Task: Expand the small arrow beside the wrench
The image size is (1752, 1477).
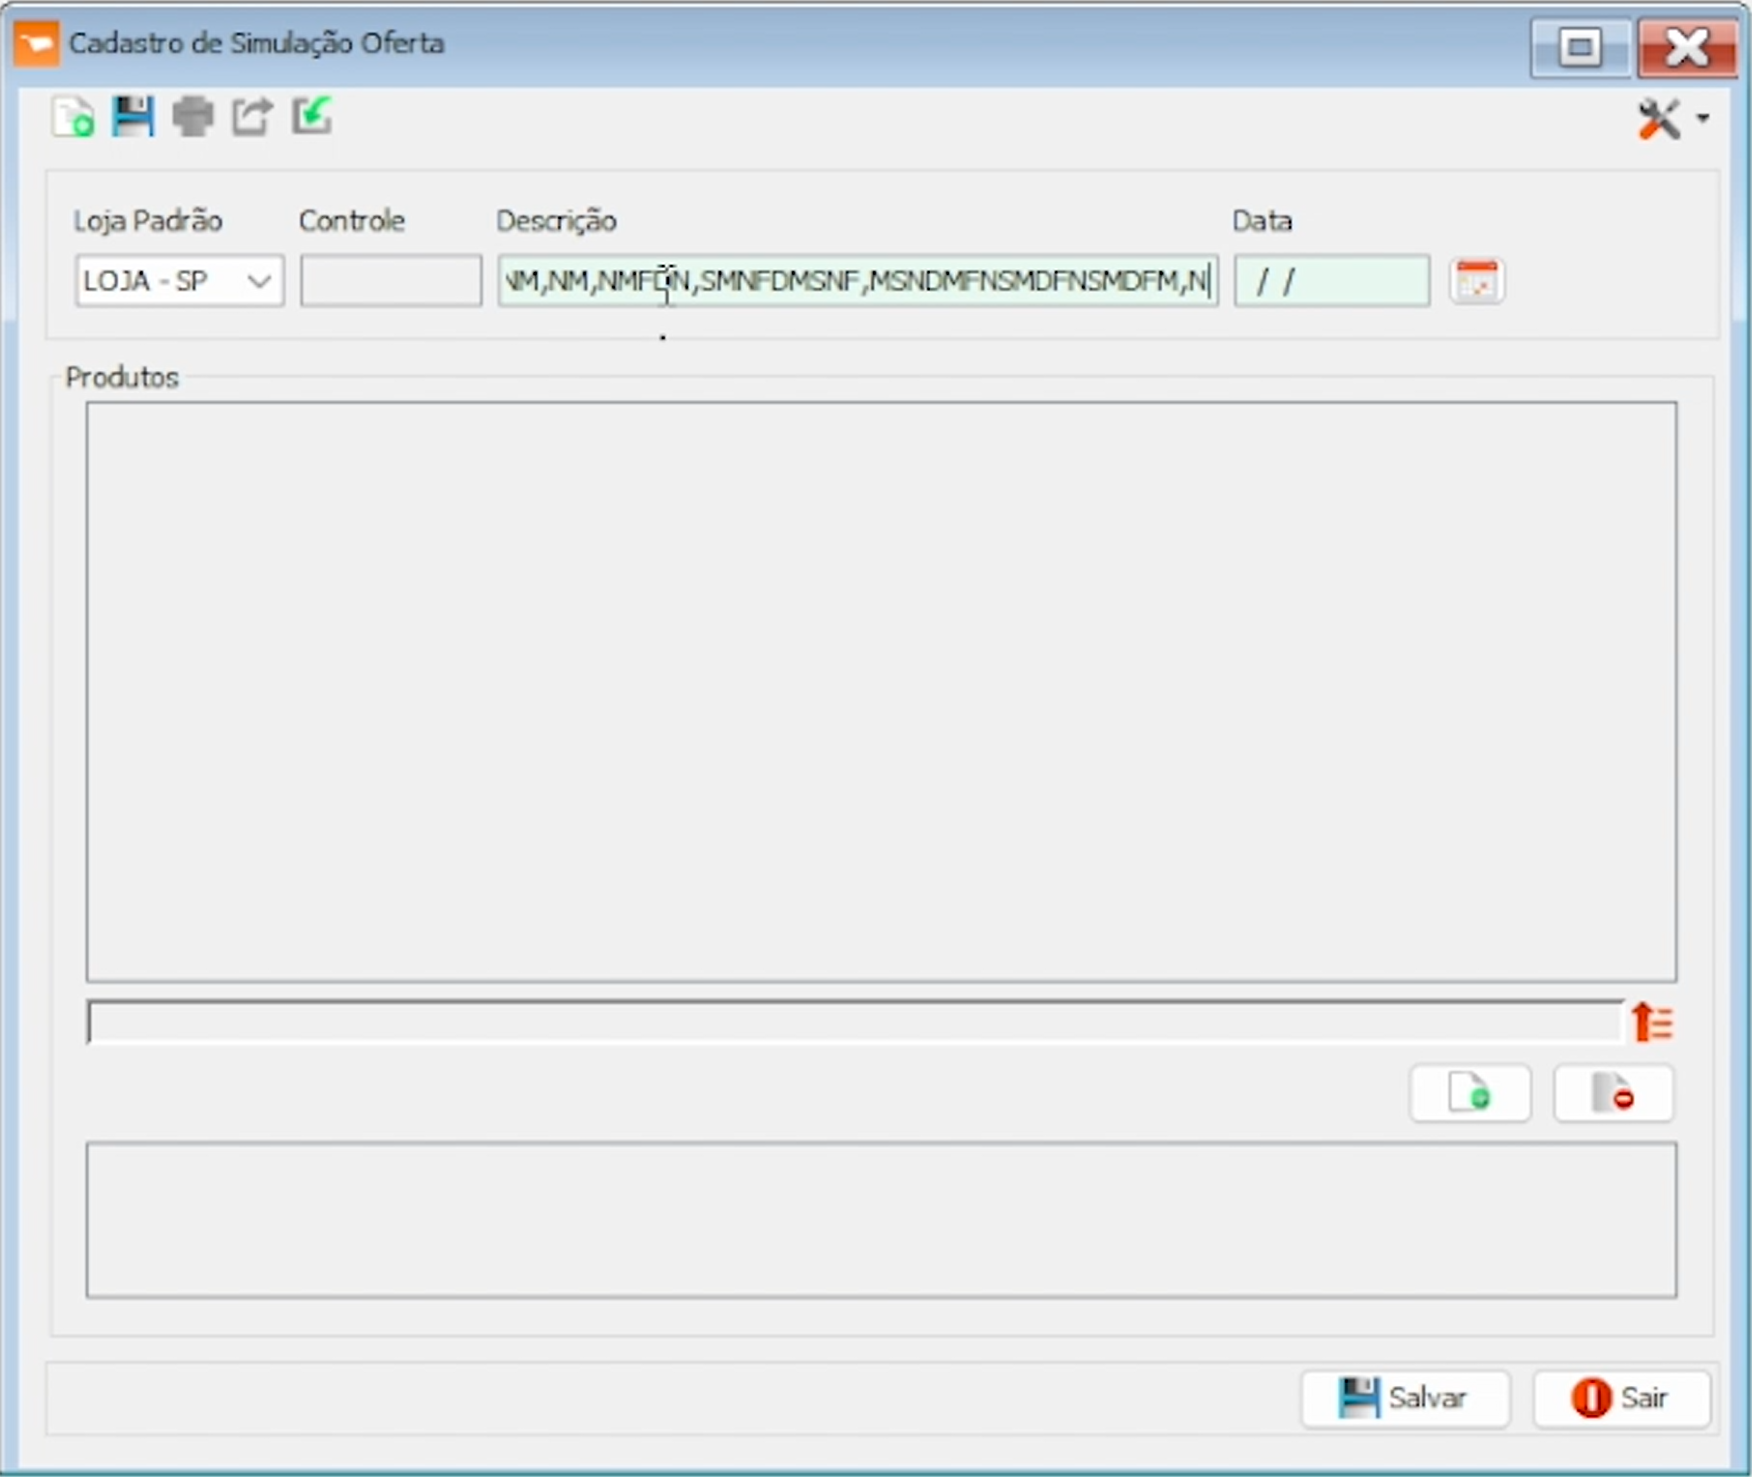Action: point(1703,119)
